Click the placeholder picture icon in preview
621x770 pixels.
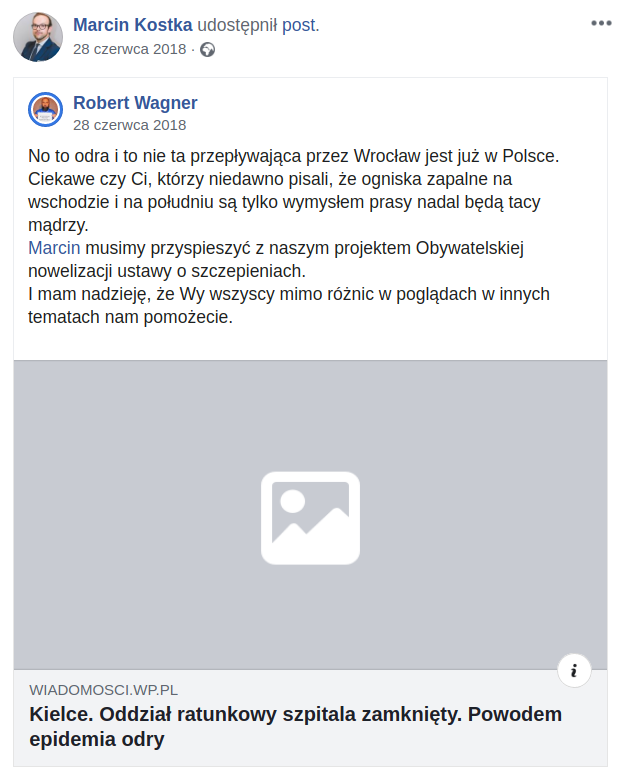(x=310, y=518)
